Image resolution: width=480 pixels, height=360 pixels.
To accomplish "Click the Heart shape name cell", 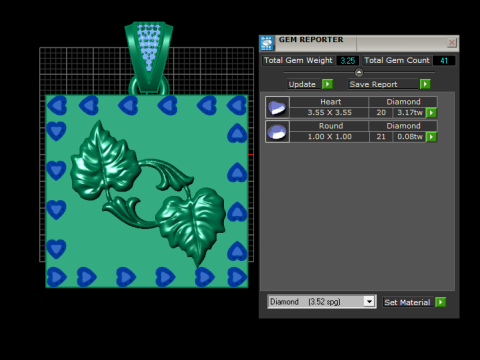I will (329, 102).
